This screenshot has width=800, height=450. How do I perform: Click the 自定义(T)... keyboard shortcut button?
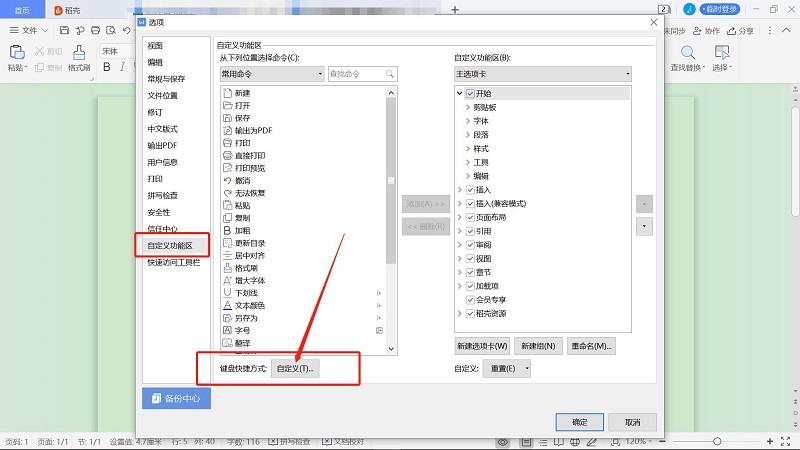click(295, 368)
